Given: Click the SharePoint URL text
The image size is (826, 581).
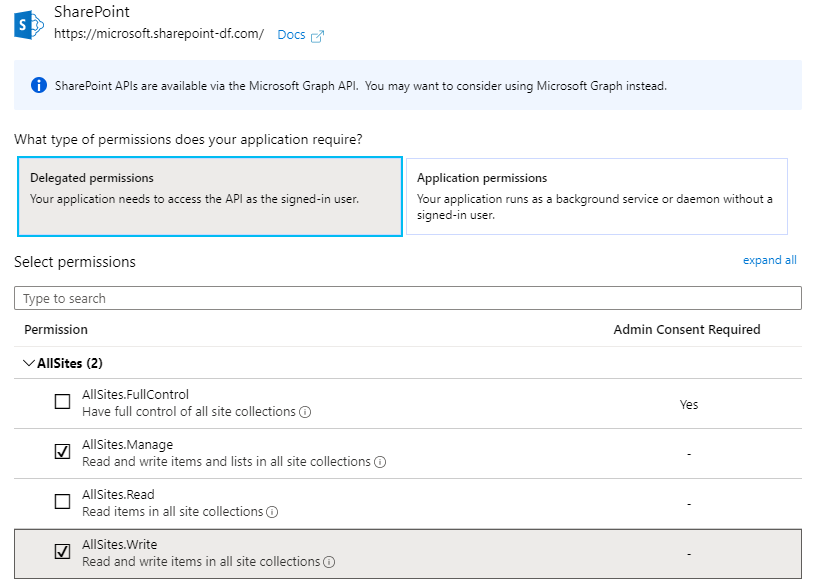Looking at the screenshot, I should click(159, 34).
